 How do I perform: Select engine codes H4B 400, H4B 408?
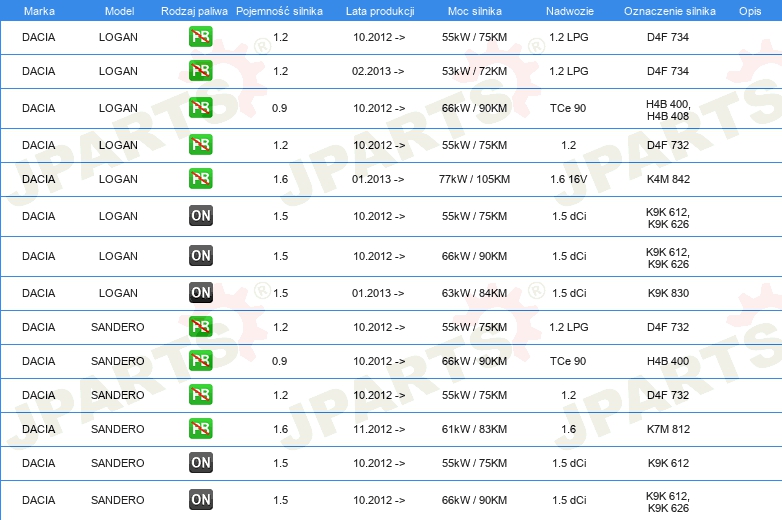pos(668,110)
